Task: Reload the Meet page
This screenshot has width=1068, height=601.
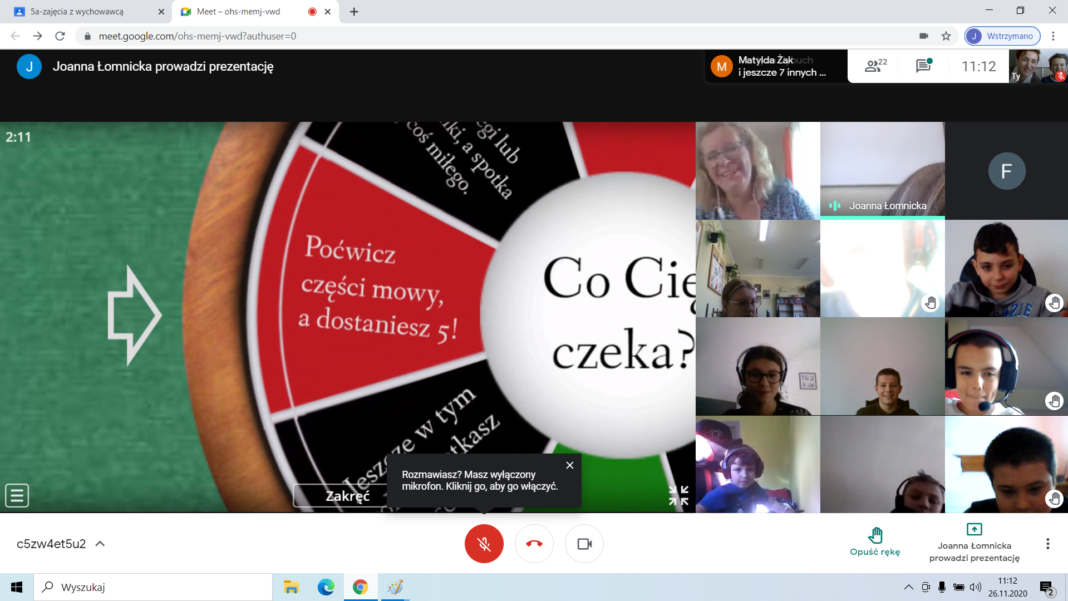Action: click(x=60, y=36)
